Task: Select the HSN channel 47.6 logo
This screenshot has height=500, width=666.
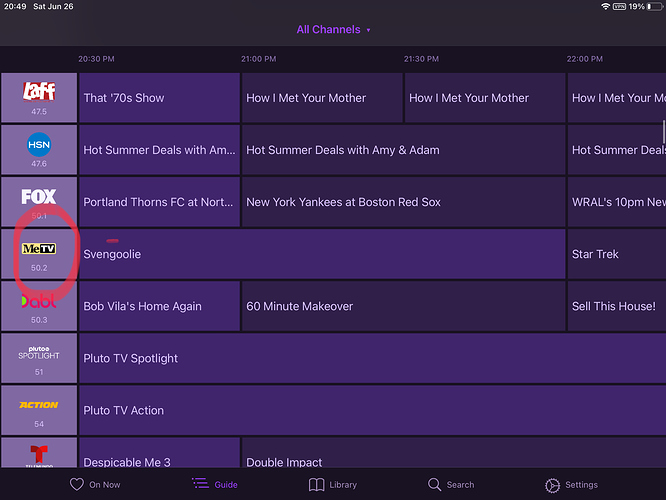Action: pyautogui.click(x=39, y=149)
